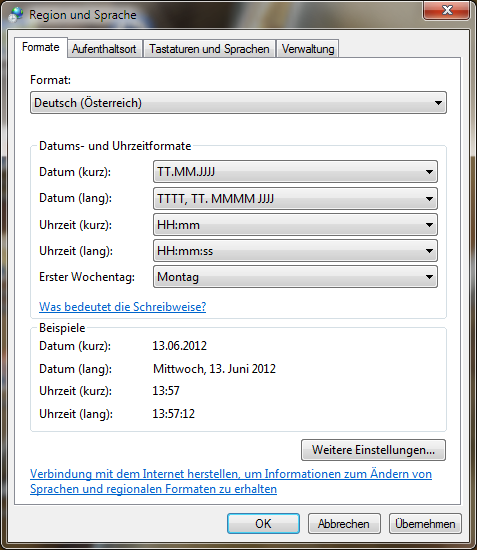Click the globe icon in title bar
The image size is (477, 550).
coord(16,14)
